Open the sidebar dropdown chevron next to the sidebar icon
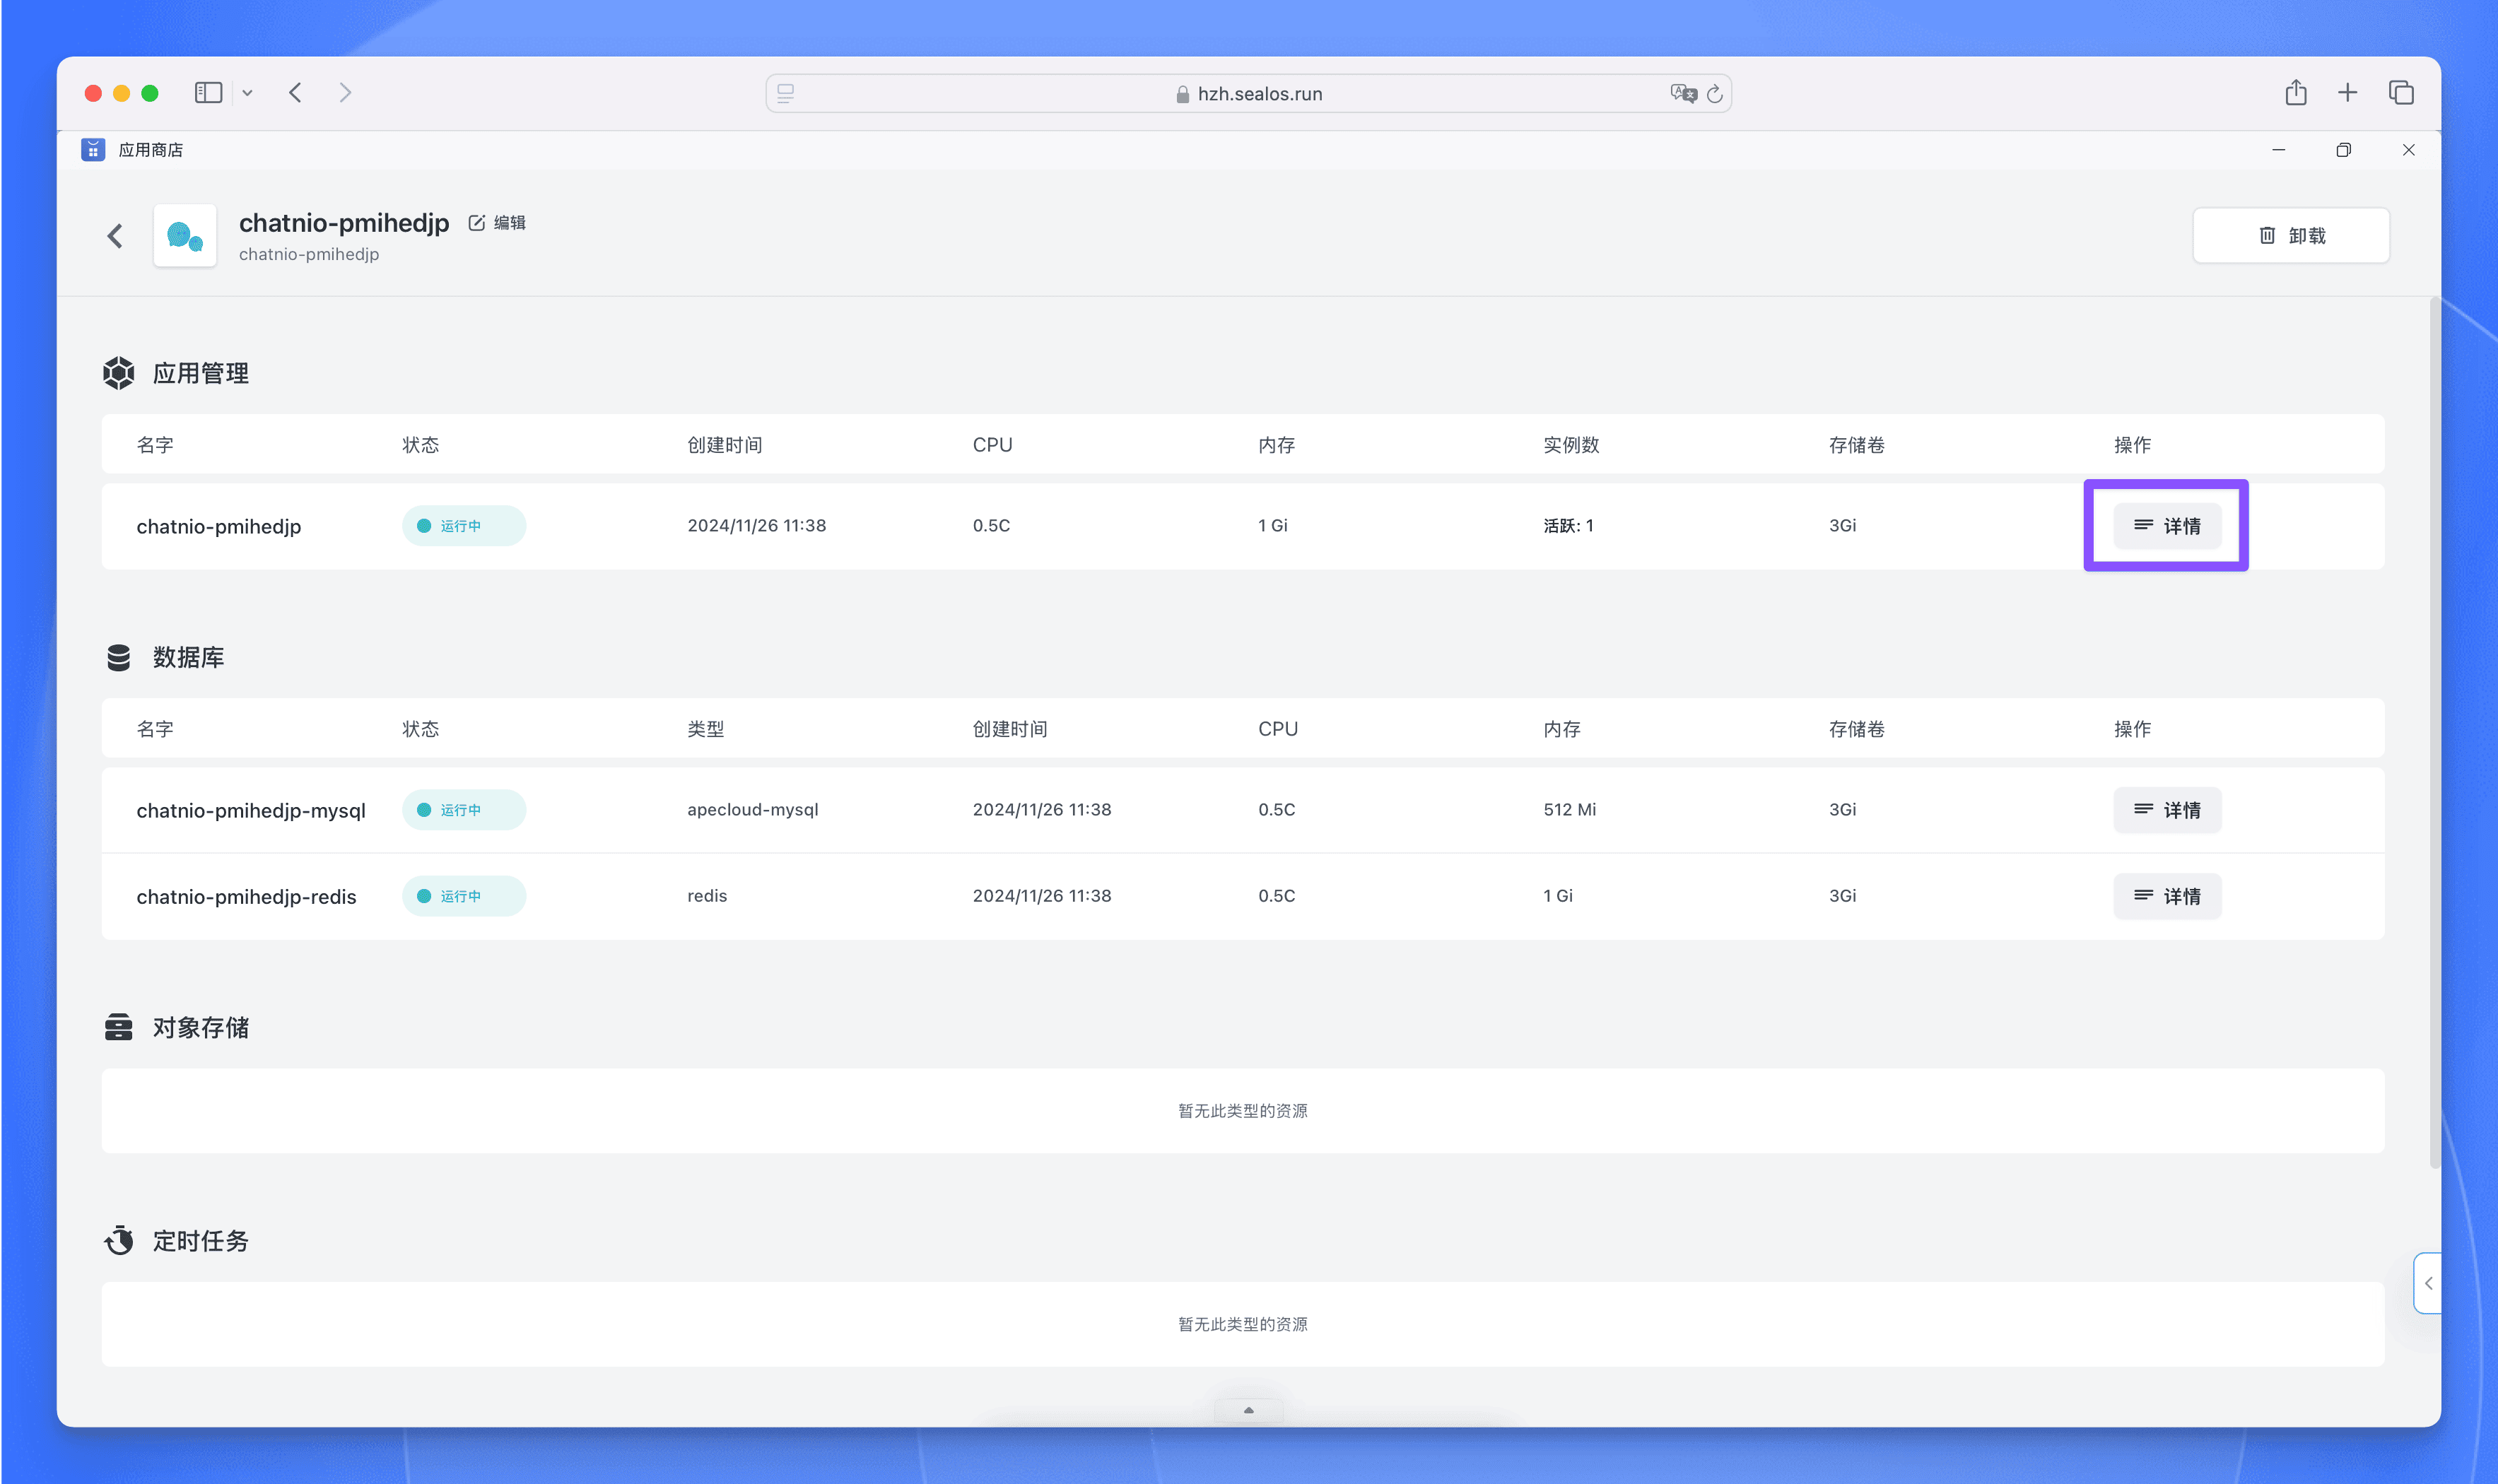 click(248, 92)
